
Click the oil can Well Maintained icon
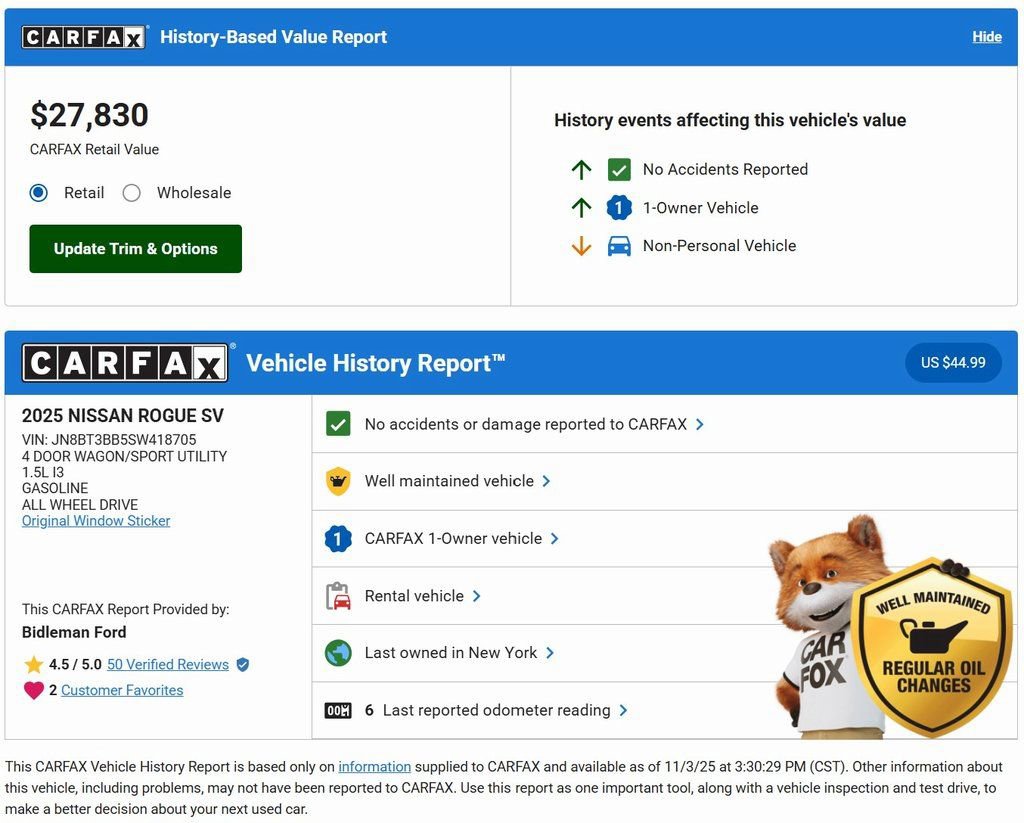point(338,480)
